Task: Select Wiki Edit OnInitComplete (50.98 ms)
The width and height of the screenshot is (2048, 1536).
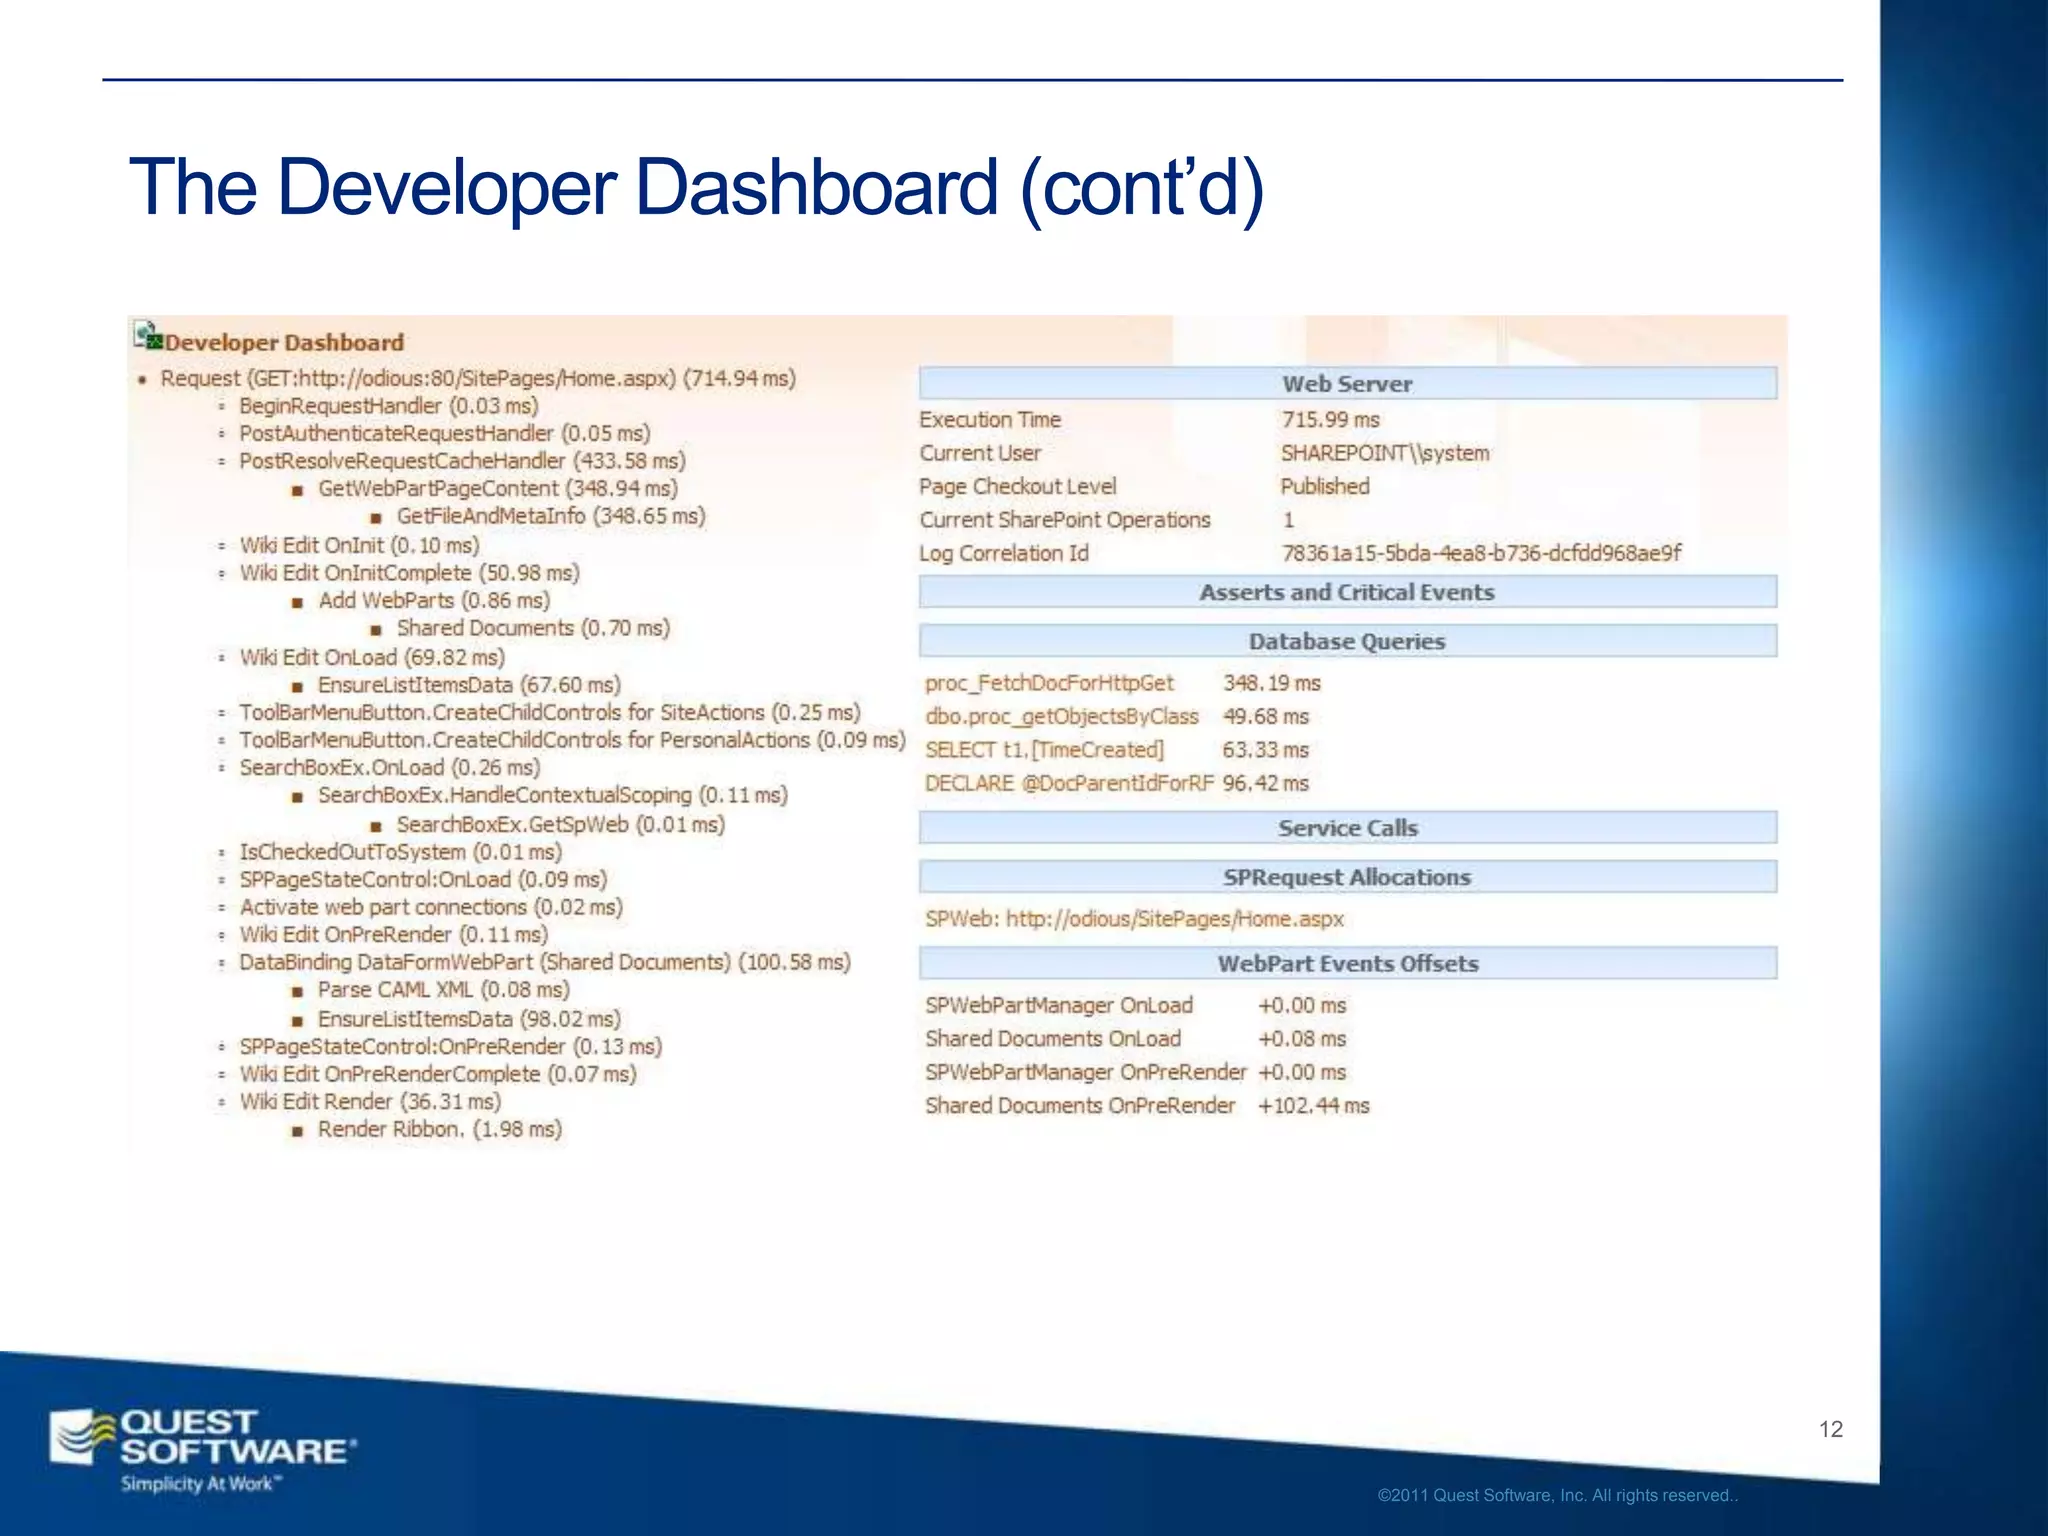Action: [x=409, y=573]
